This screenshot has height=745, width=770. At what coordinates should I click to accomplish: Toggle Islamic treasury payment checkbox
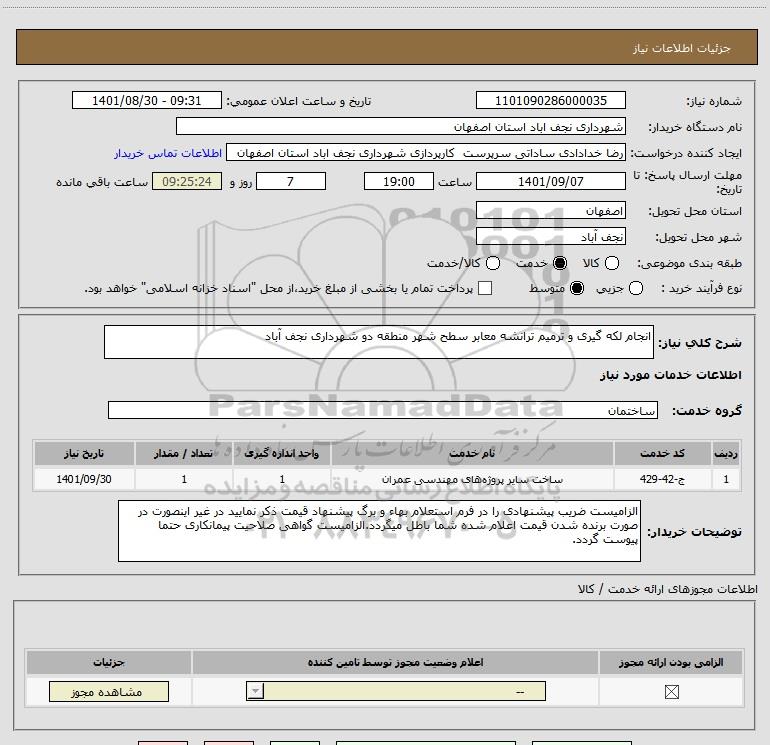click(x=485, y=288)
